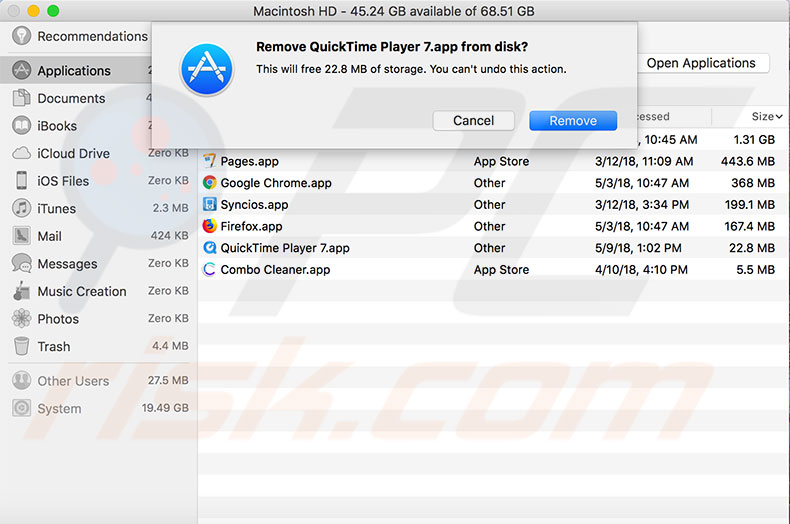This screenshot has height=524, width=790.
Task: Click App Store kind for Combo Cleaner
Action: click(x=501, y=270)
